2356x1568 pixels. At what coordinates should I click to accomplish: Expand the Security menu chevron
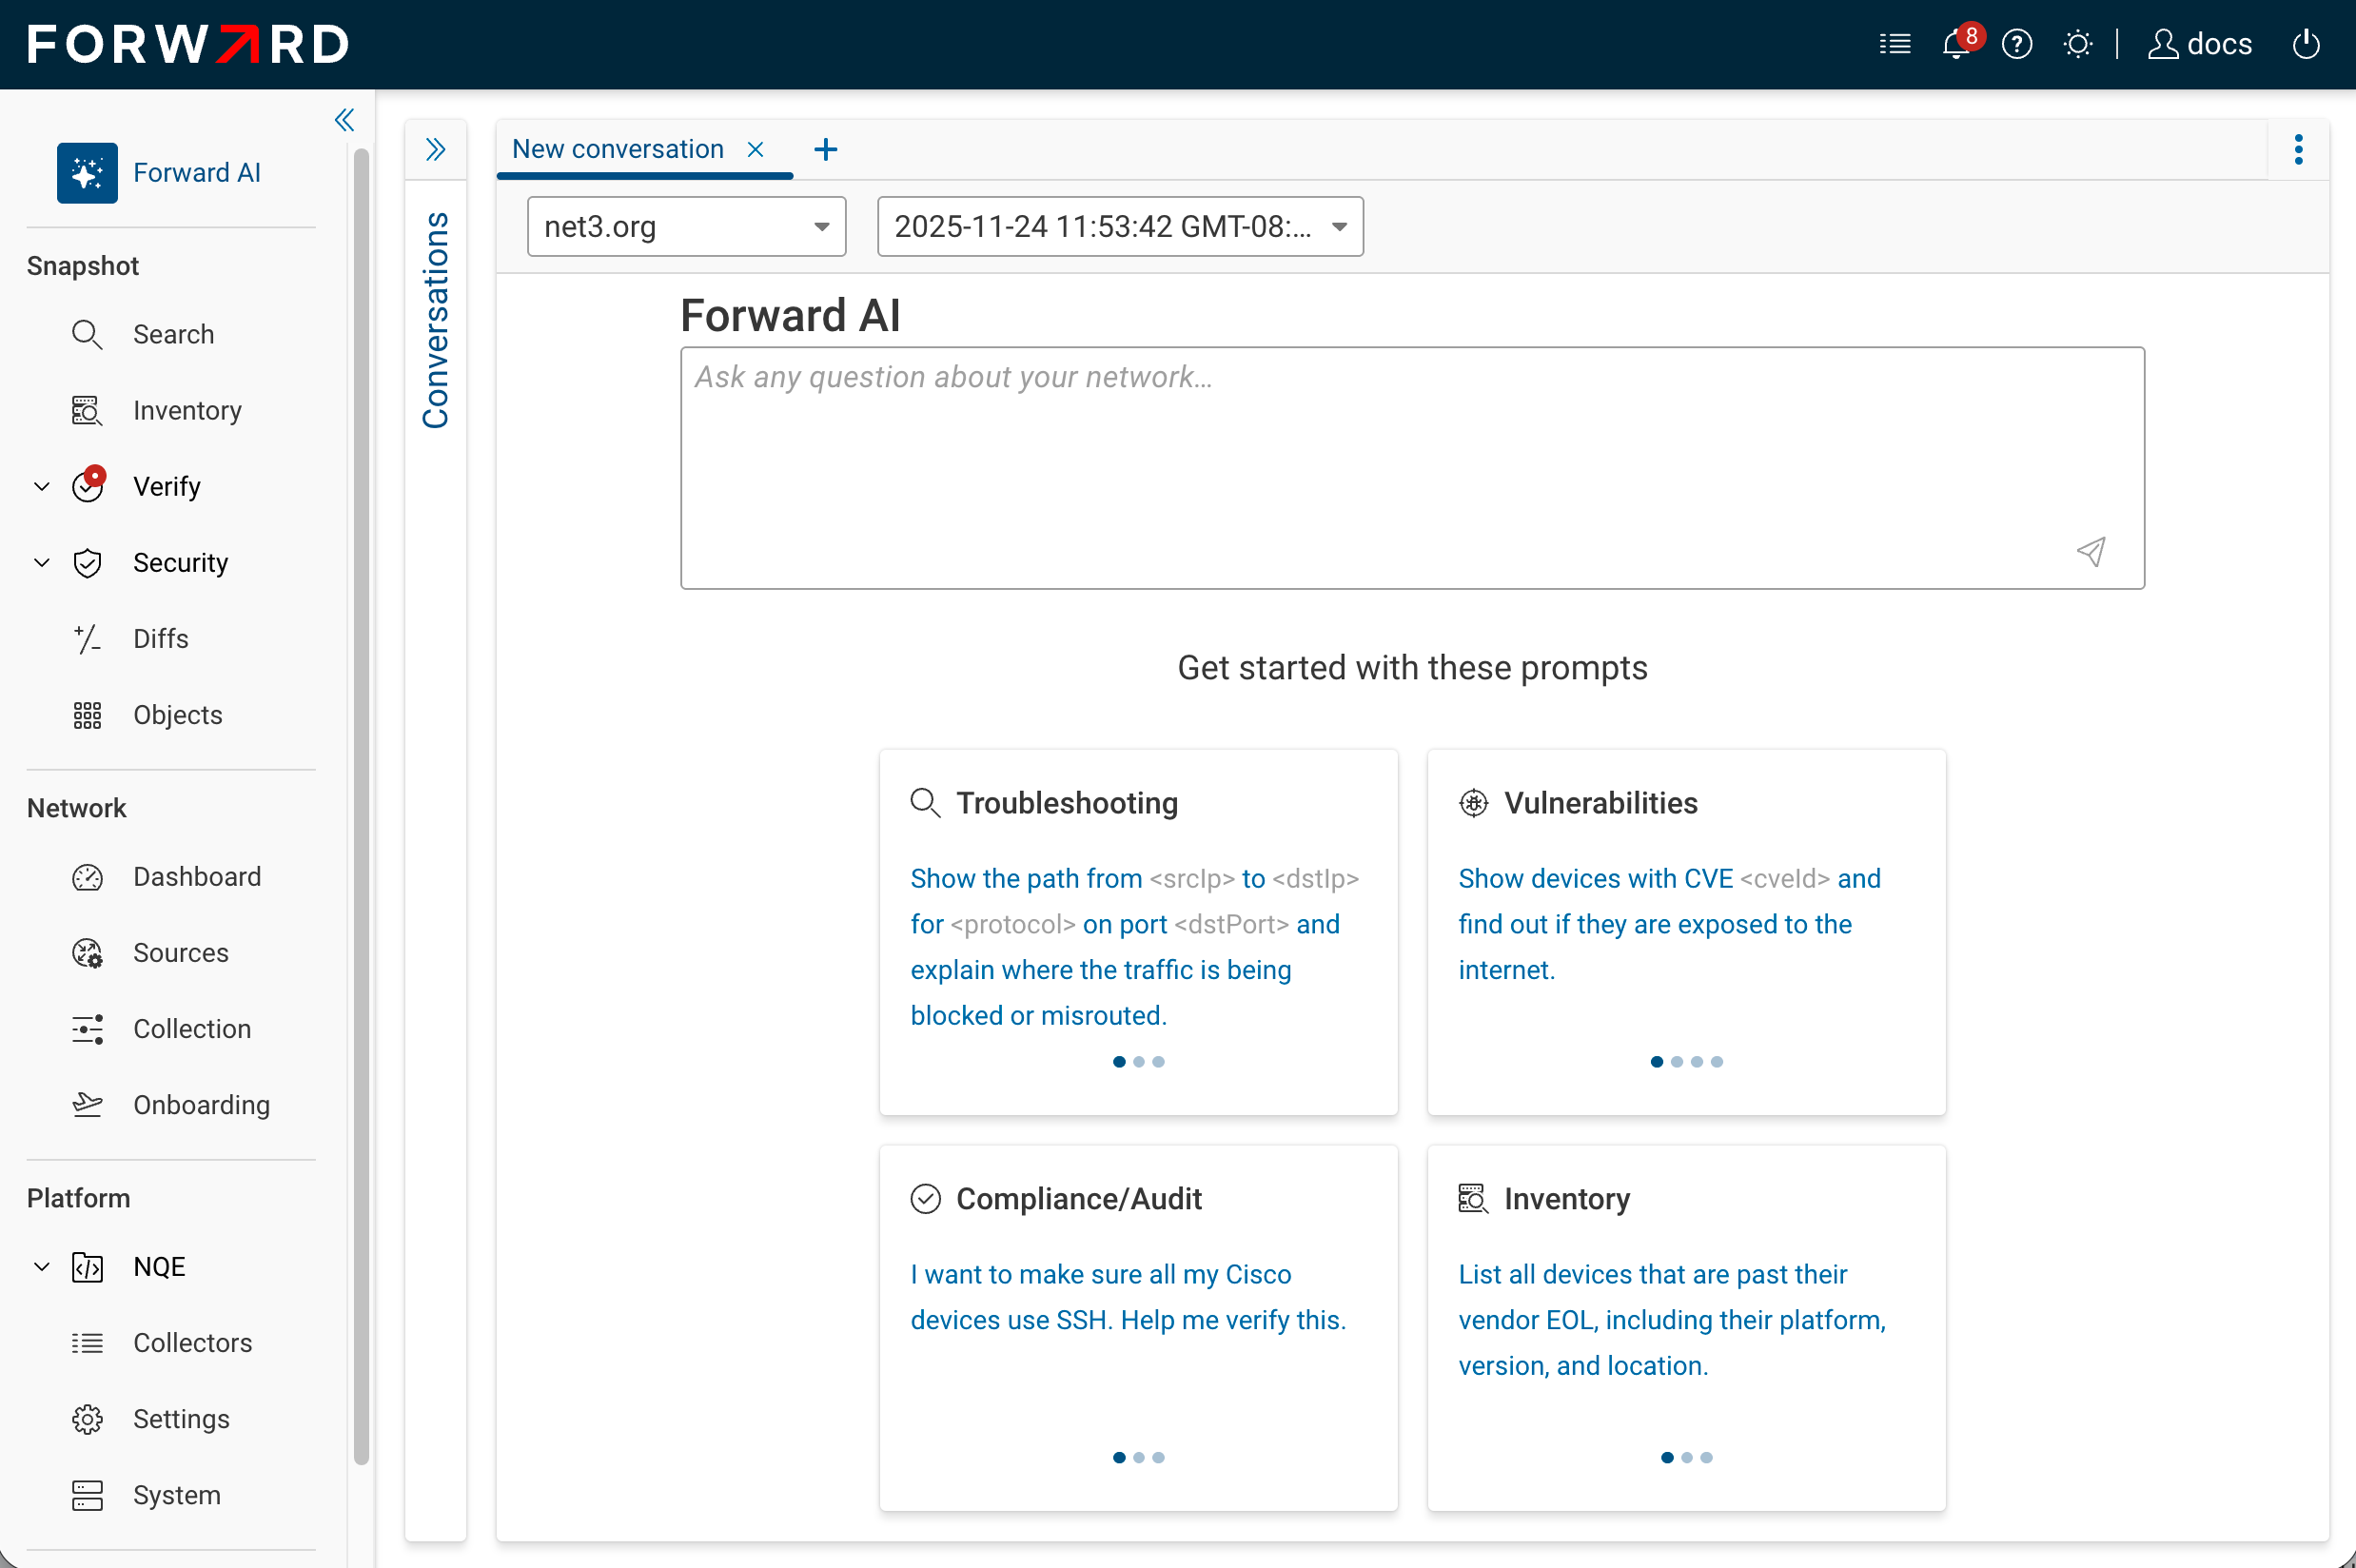[x=42, y=563]
